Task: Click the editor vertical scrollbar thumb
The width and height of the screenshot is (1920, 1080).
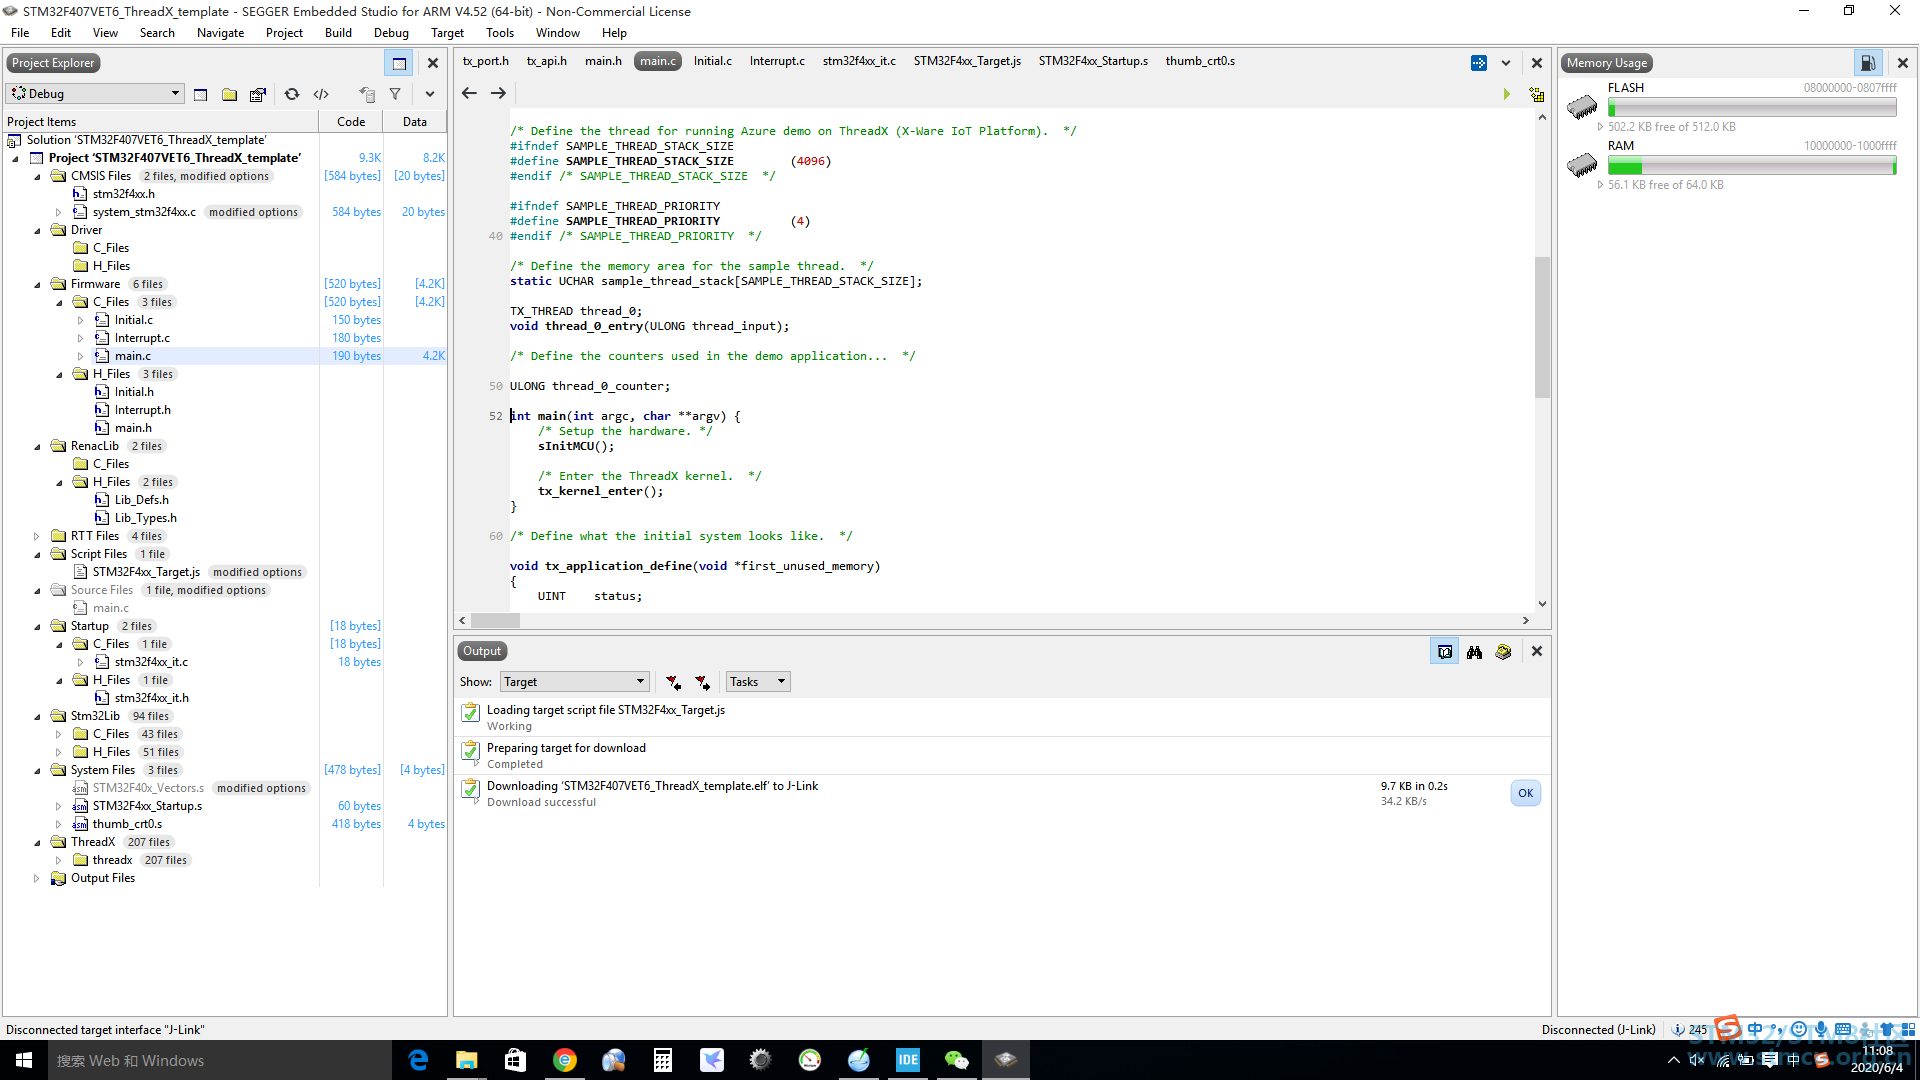Action: coord(1542,327)
